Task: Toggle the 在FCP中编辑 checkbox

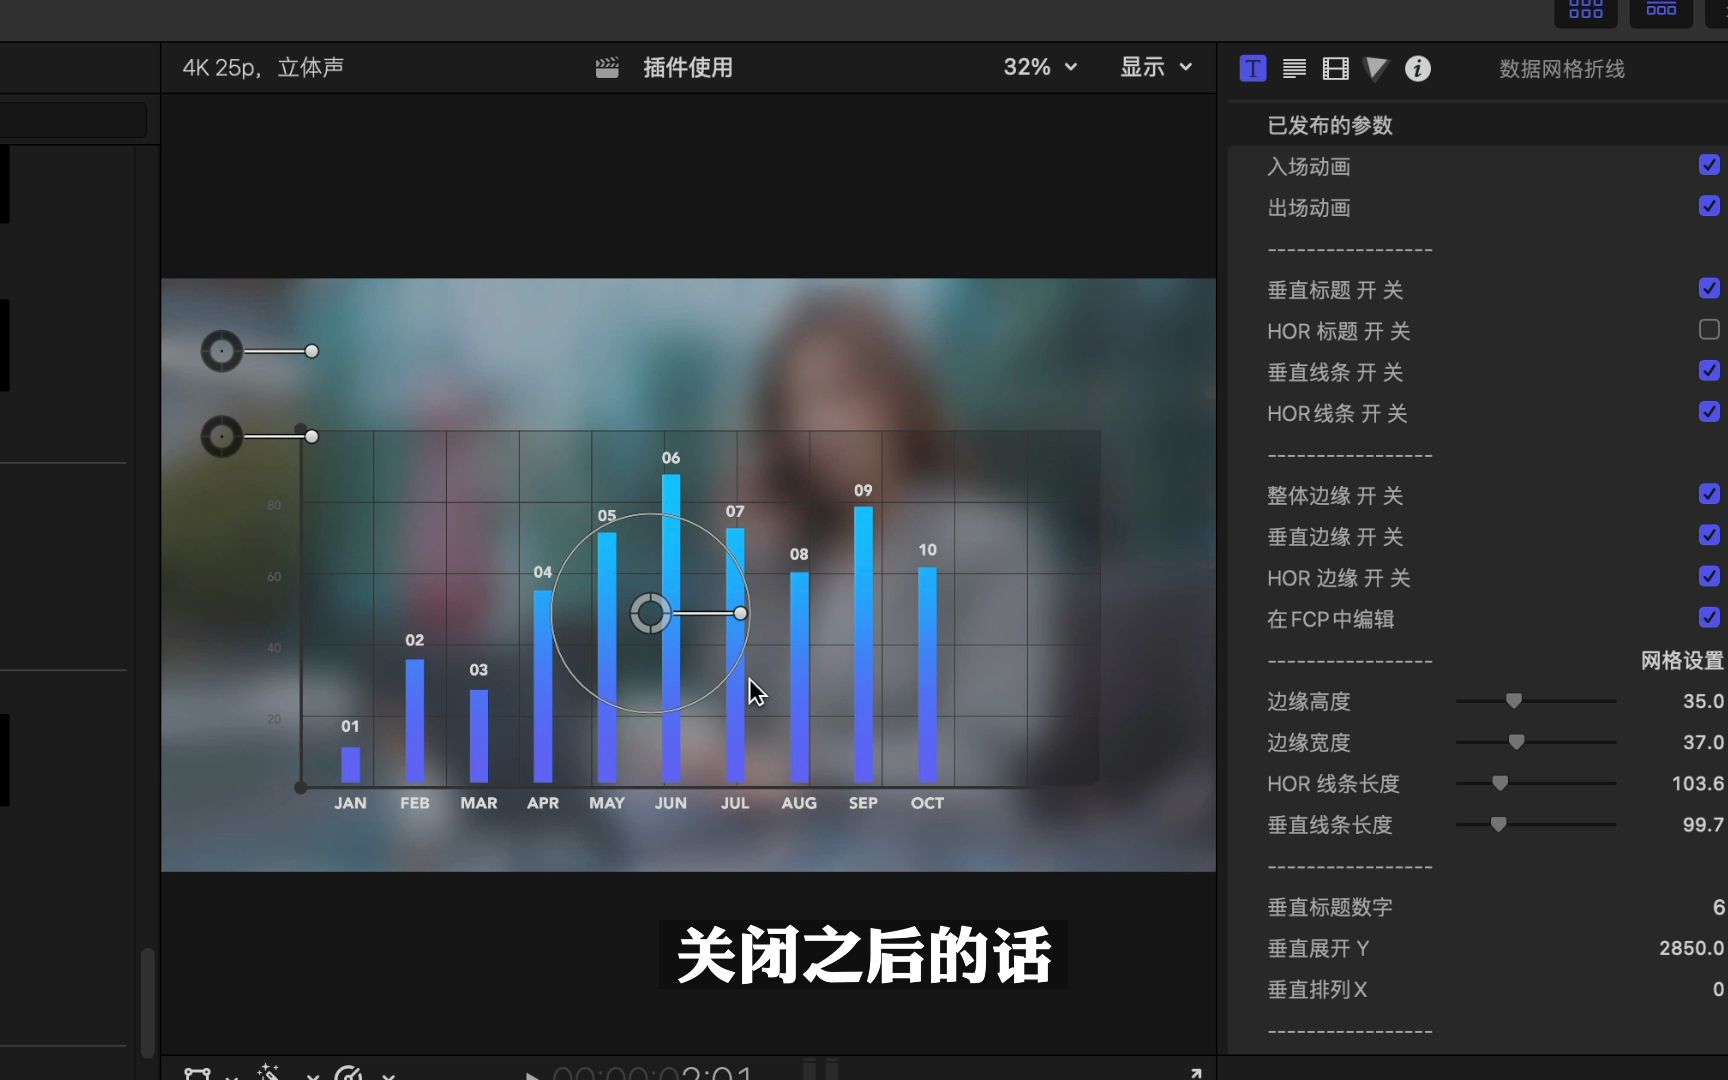Action: (x=1709, y=617)
